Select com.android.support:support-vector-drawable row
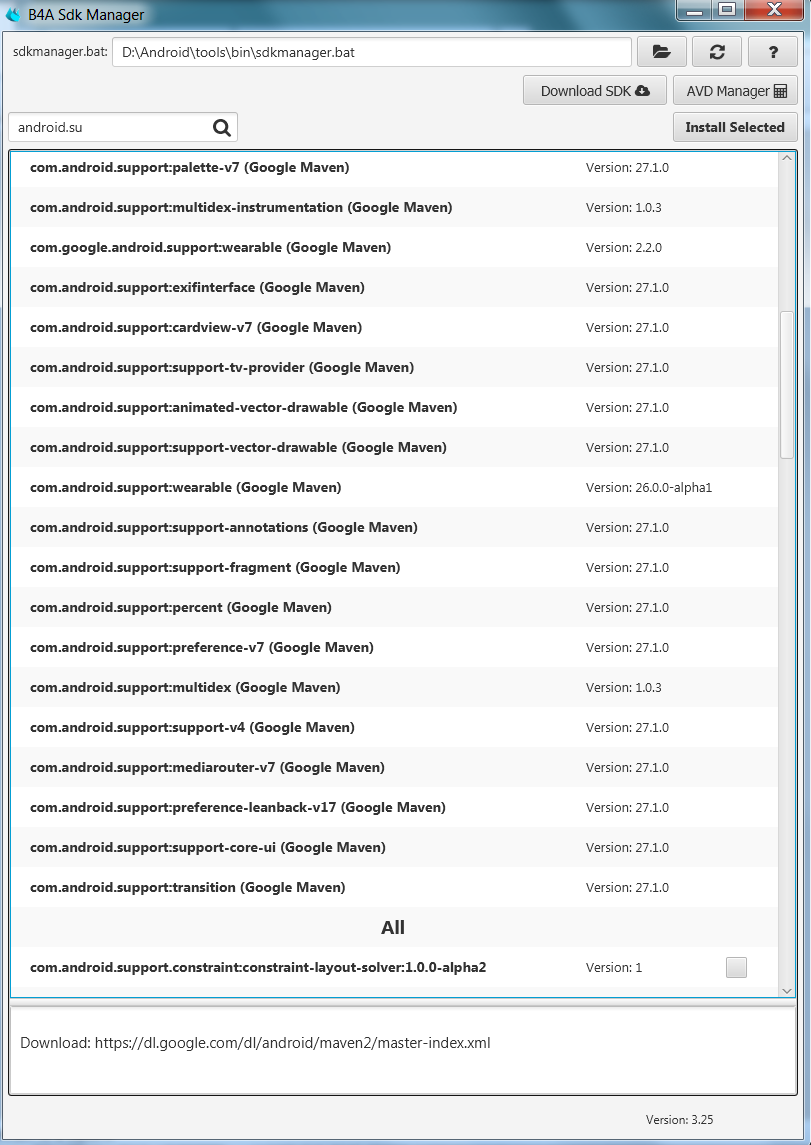Screen dimensions: 811x1145 (x=394, y=447)
